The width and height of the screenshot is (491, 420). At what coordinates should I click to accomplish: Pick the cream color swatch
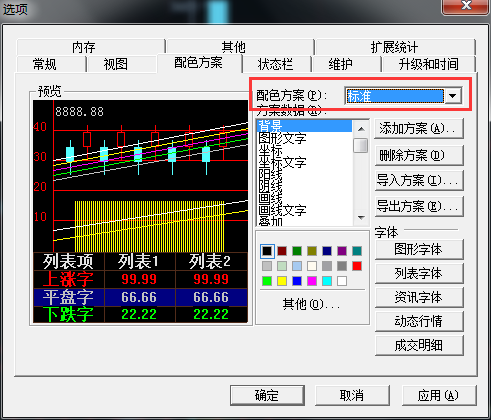point(312,266)
